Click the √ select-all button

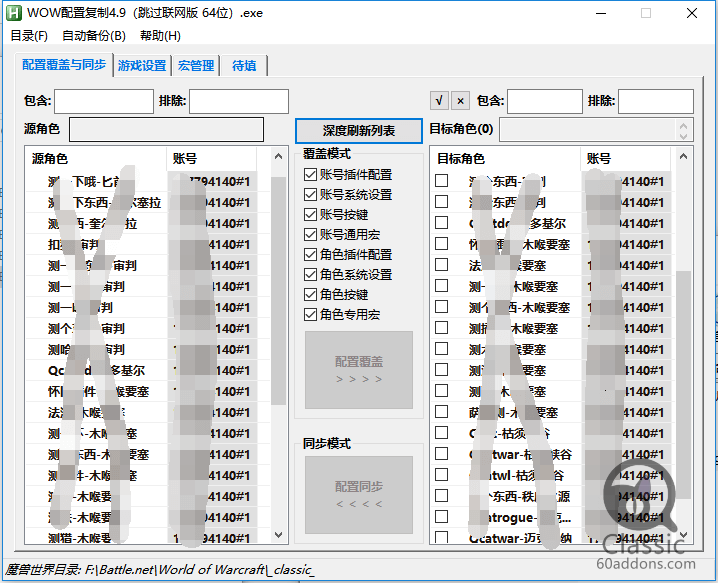pyautogui.click(x=439, y=101)
